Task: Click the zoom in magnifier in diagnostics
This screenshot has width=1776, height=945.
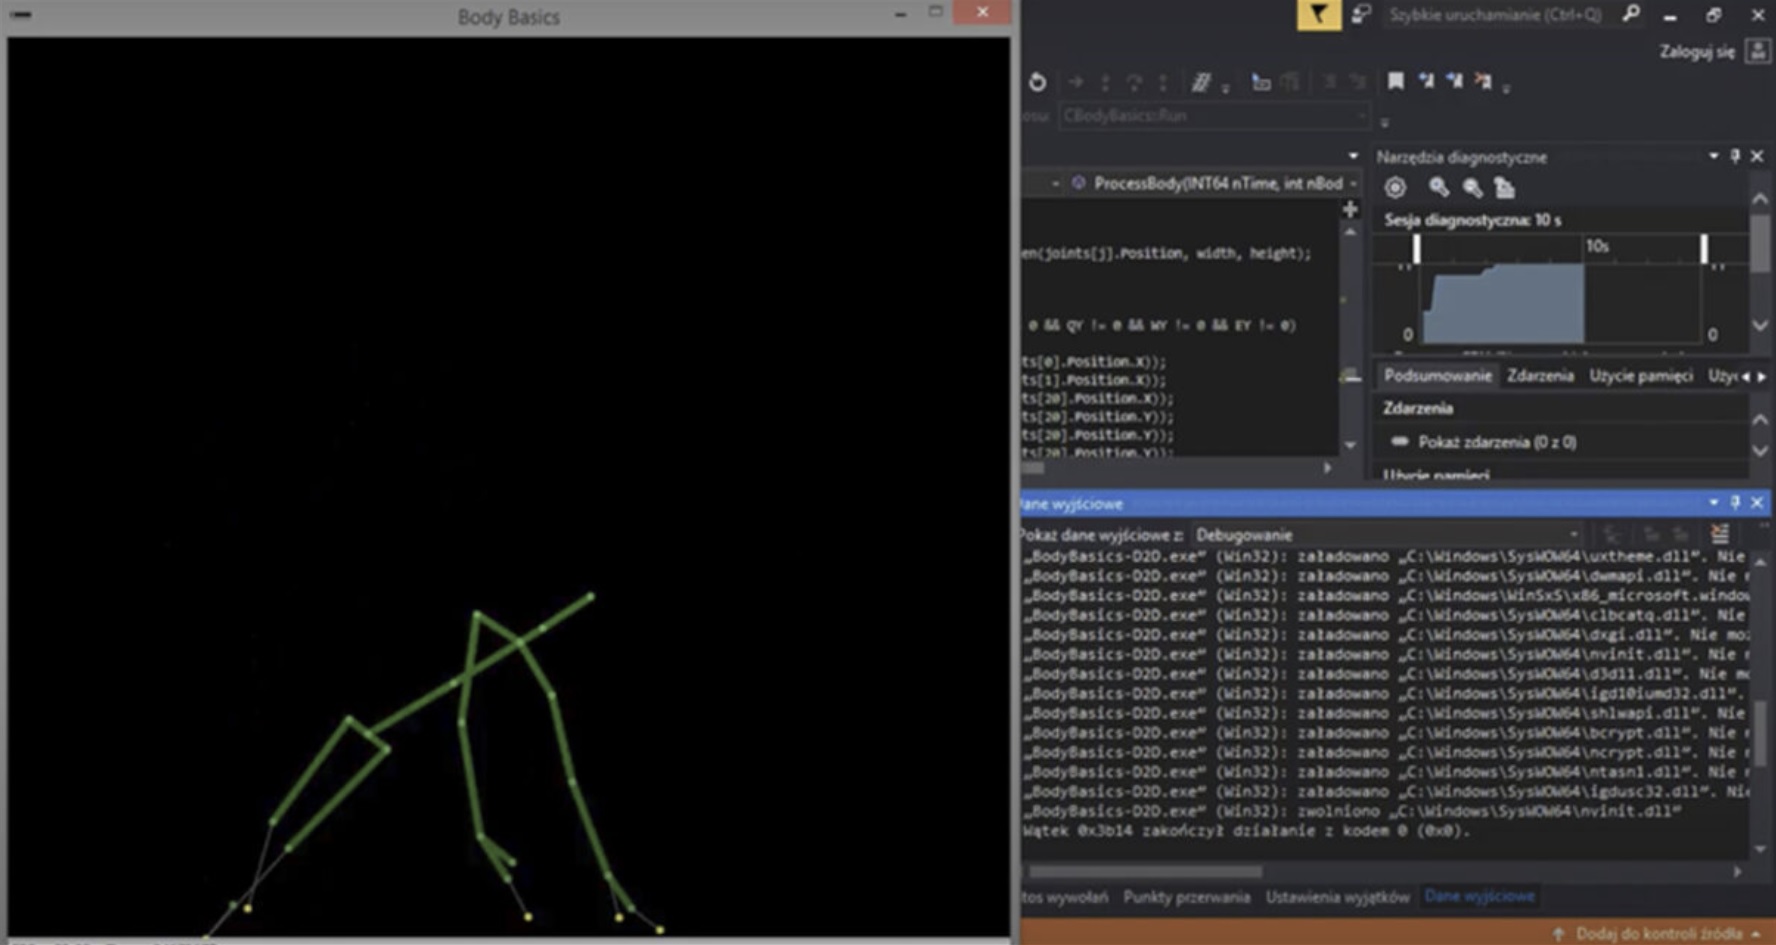Action: pos(1438,187)
